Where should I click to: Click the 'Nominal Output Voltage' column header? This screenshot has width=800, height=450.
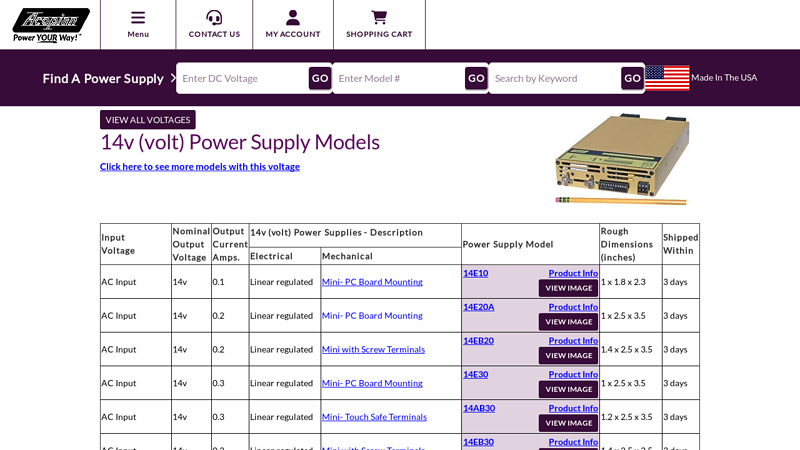(x=191, y=244)
